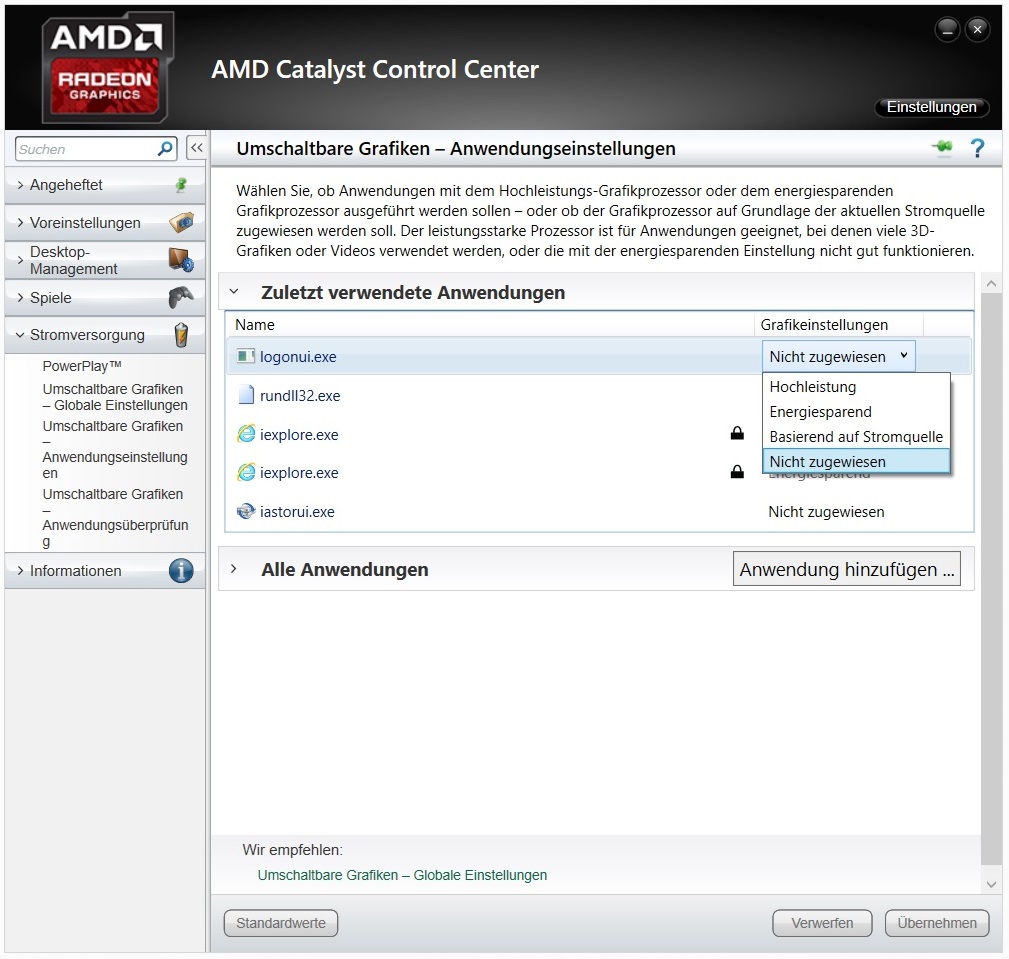Expand the Spiele section
The width and height of the screenshot is (1009, 959).
click(20, 297)
